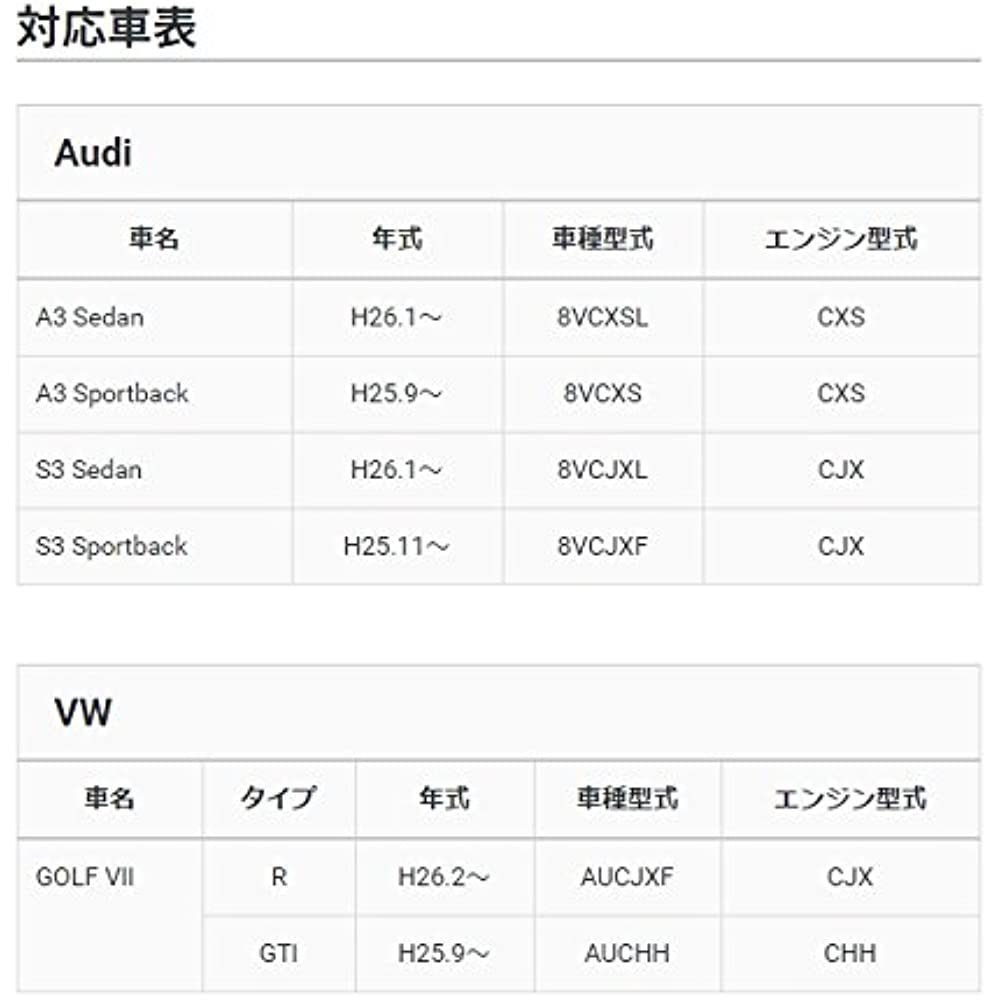Select the A3 Sportback cell
The height and width of the screenshot is (1000, 1000).
tap(112, 393)
